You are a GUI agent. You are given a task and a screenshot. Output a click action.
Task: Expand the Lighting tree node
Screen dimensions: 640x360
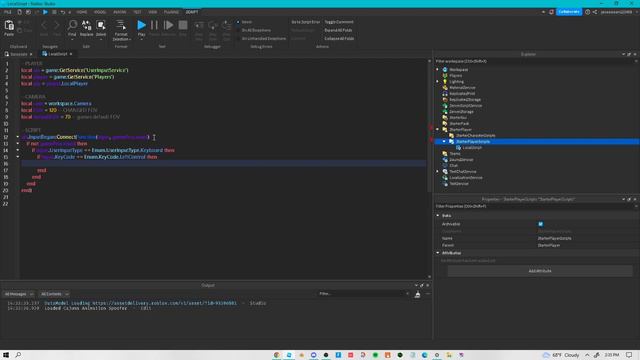click(438, 82)
